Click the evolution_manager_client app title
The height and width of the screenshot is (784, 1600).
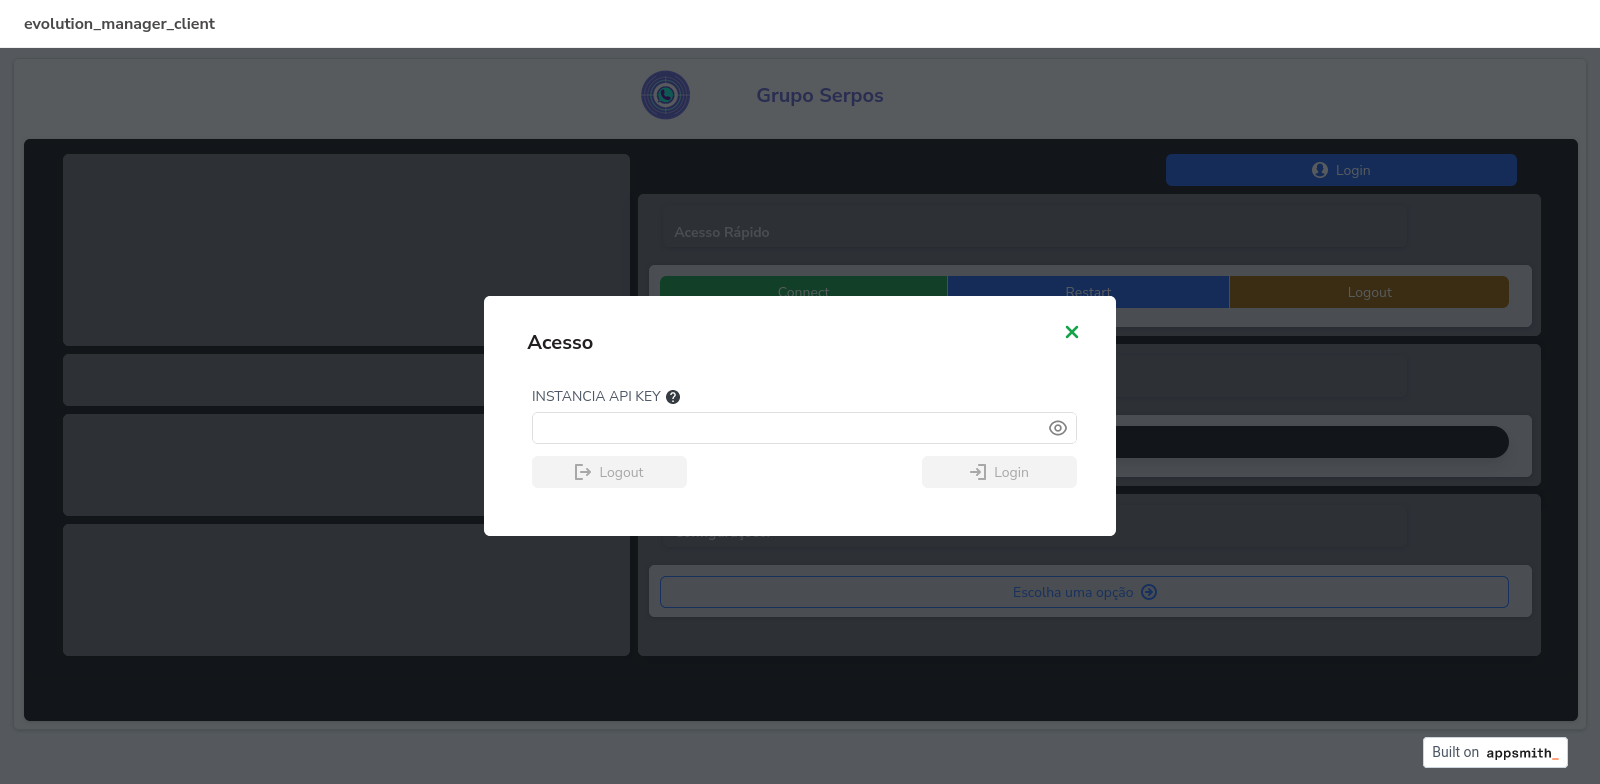point(119,24)
